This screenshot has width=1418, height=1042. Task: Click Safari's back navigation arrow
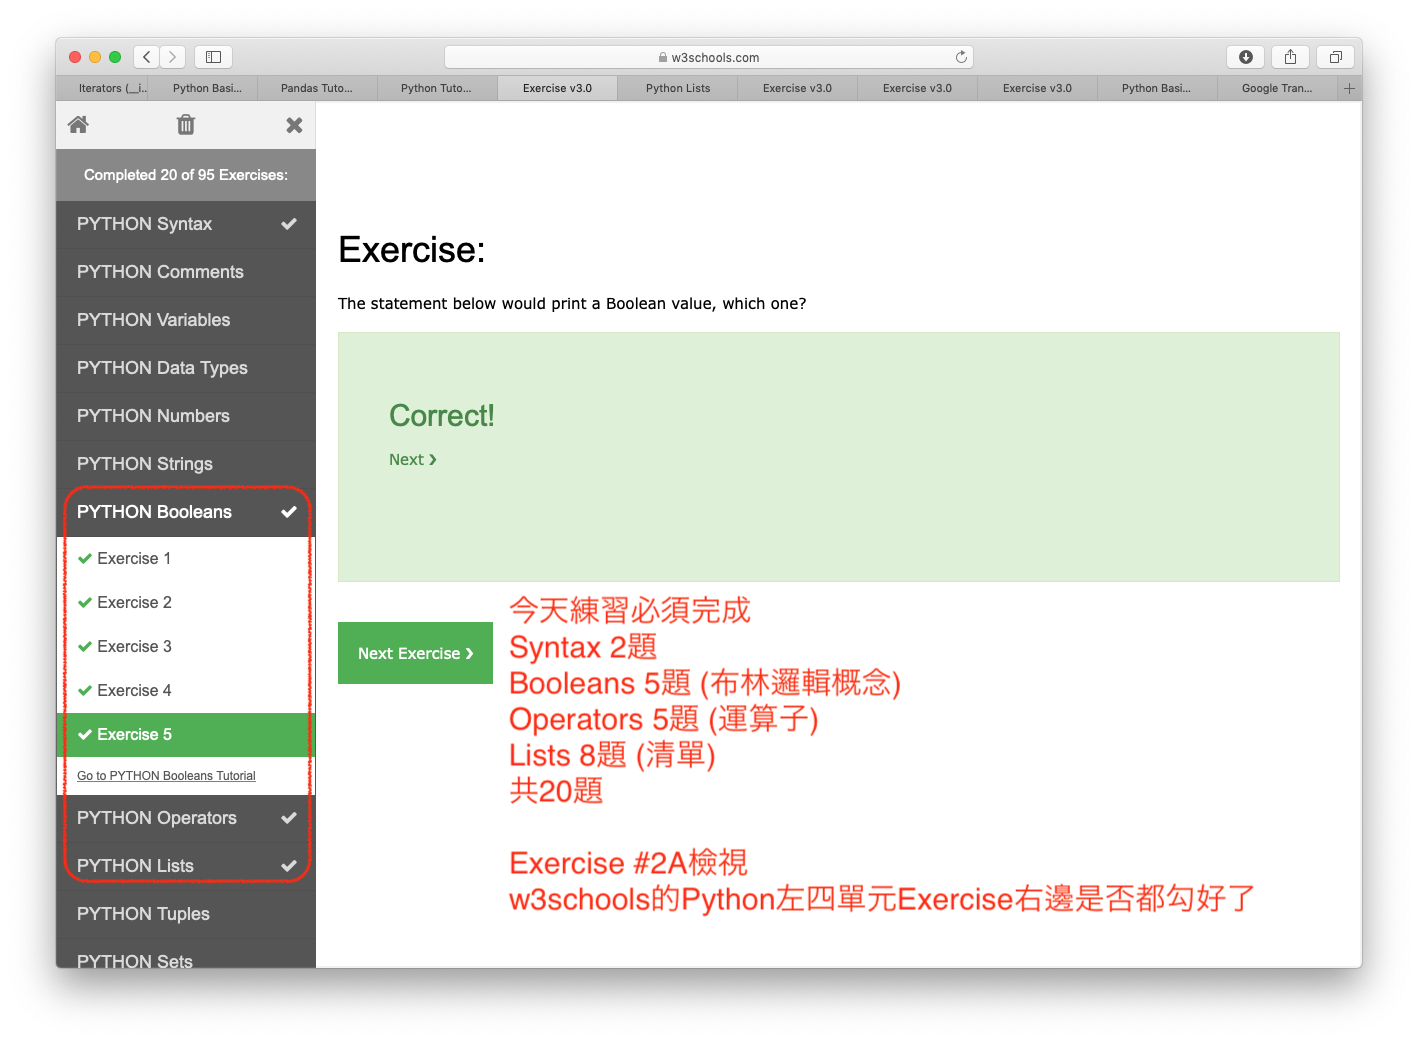147,57
